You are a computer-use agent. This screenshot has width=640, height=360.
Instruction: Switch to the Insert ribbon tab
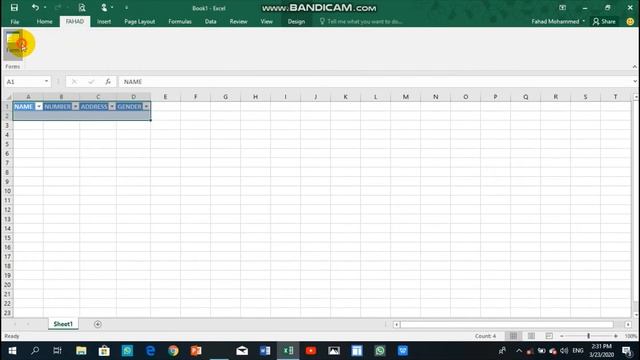pos(104,22)
